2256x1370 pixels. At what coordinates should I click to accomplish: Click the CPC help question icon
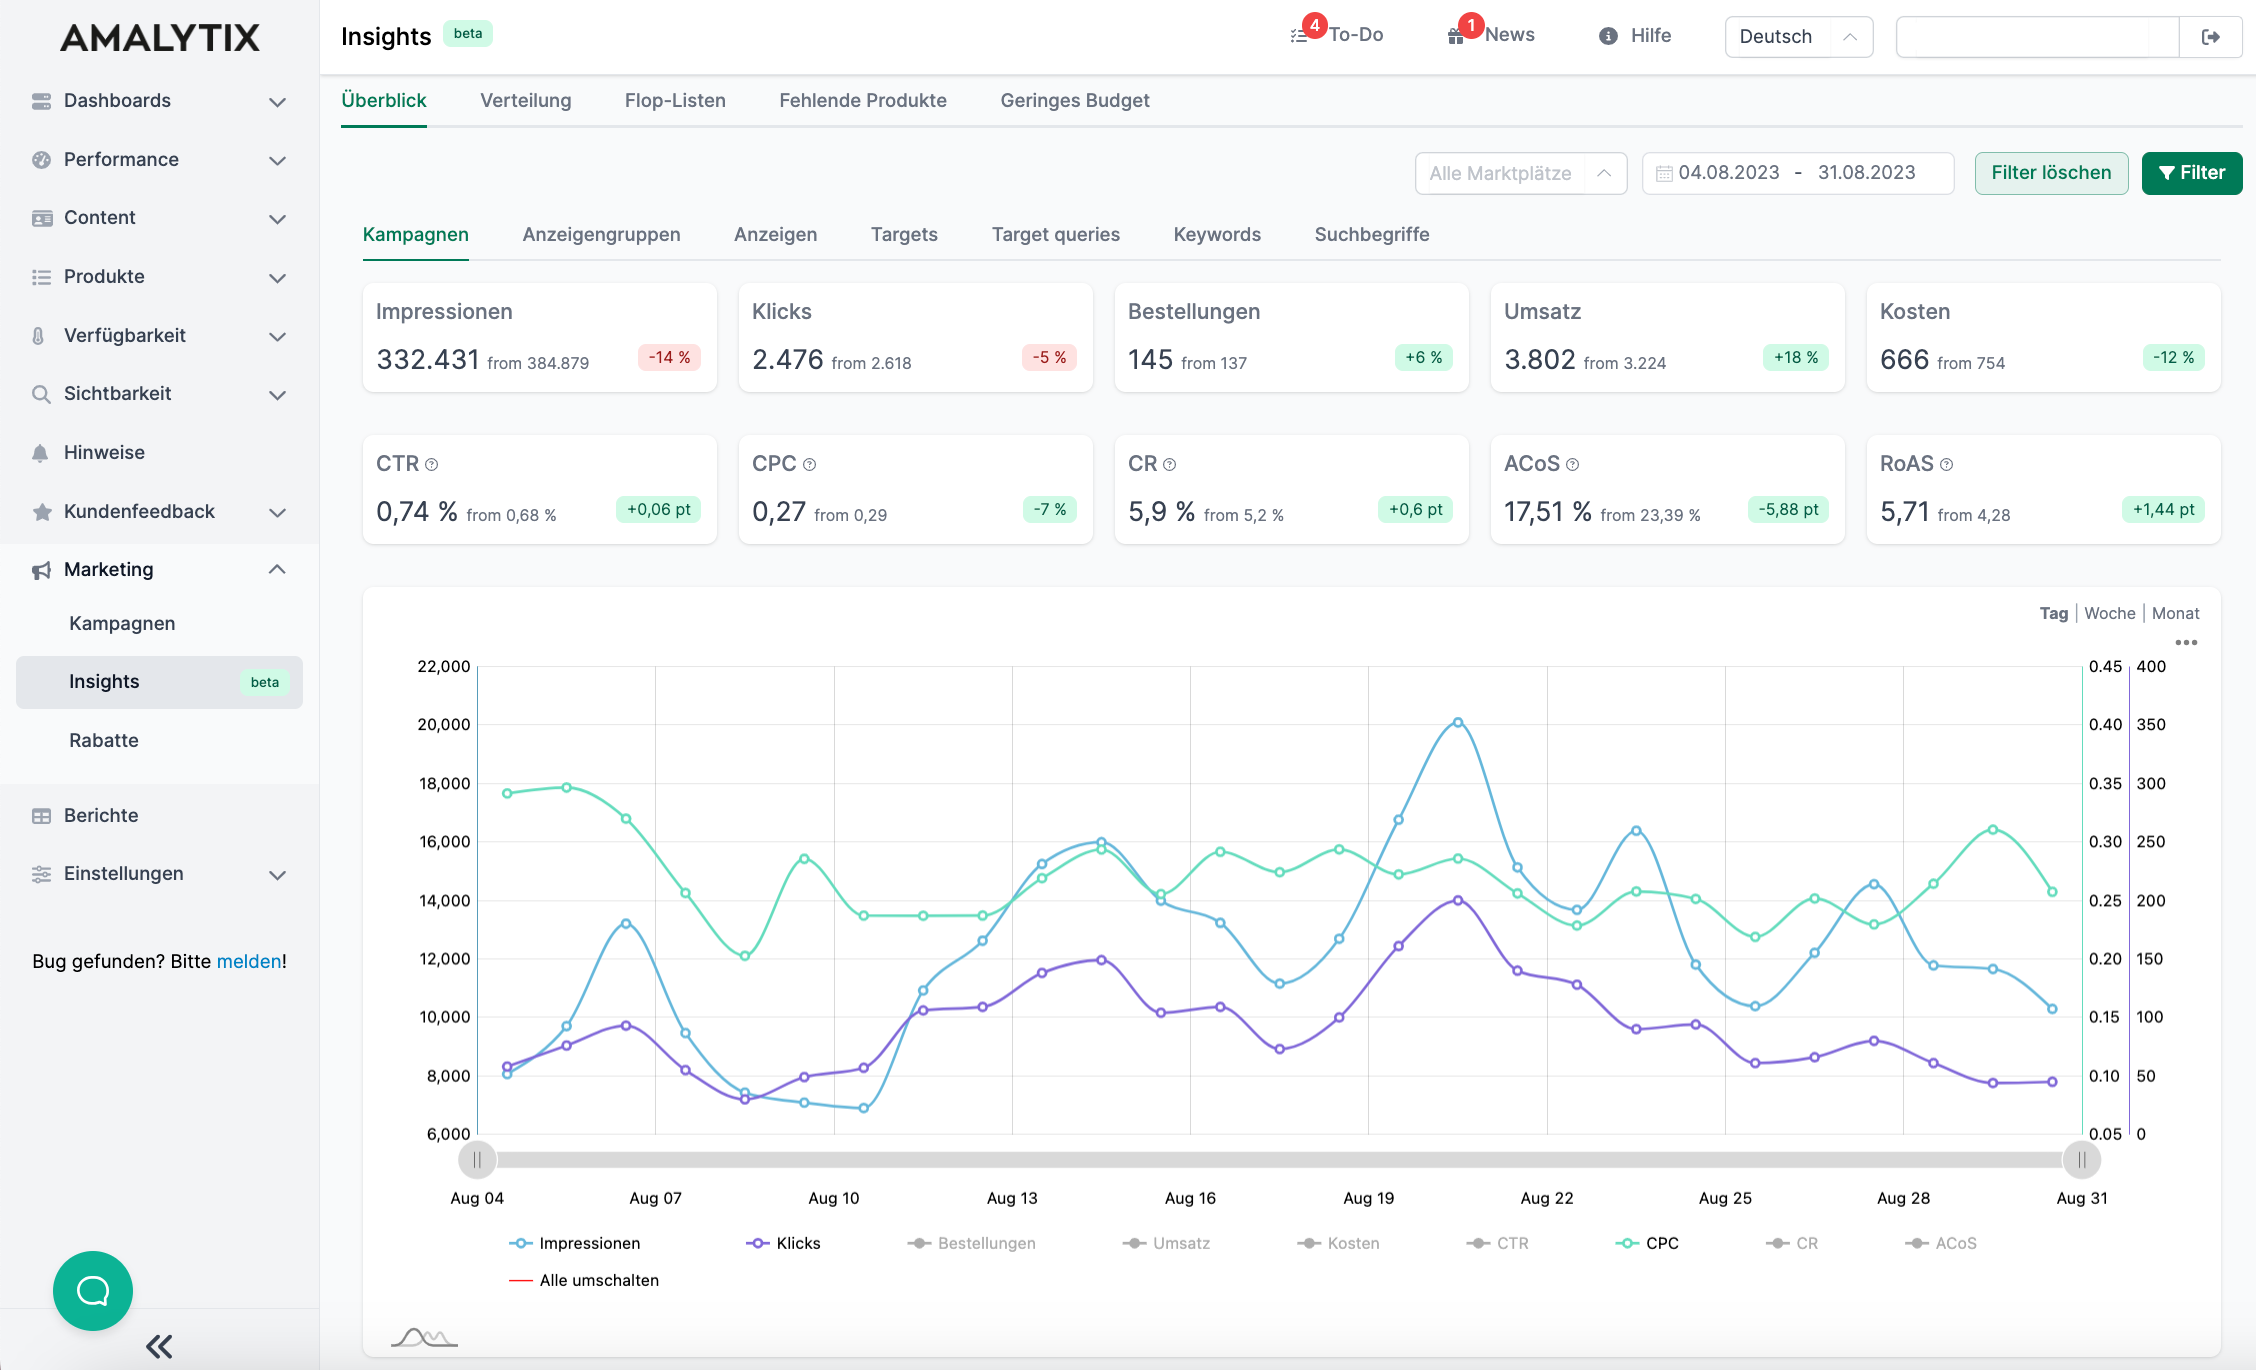[810, 465]
